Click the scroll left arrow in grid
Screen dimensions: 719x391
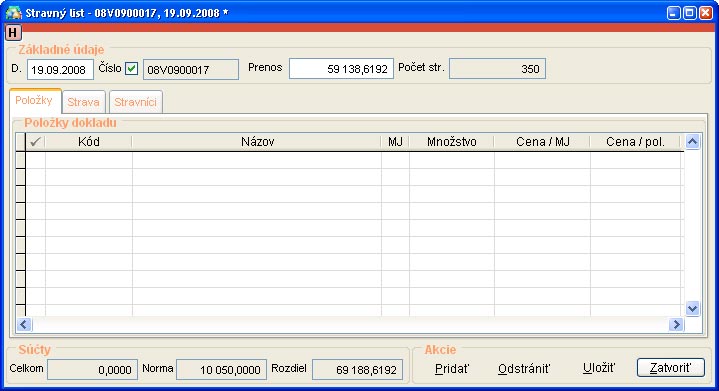point(24,325)
